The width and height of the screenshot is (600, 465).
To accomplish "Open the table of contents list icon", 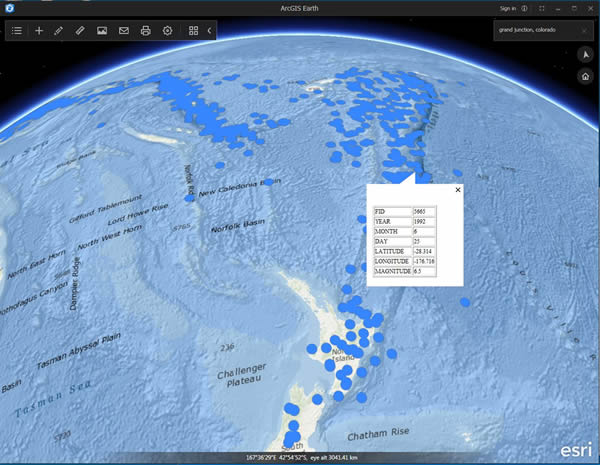I will [x=17, y=31].
